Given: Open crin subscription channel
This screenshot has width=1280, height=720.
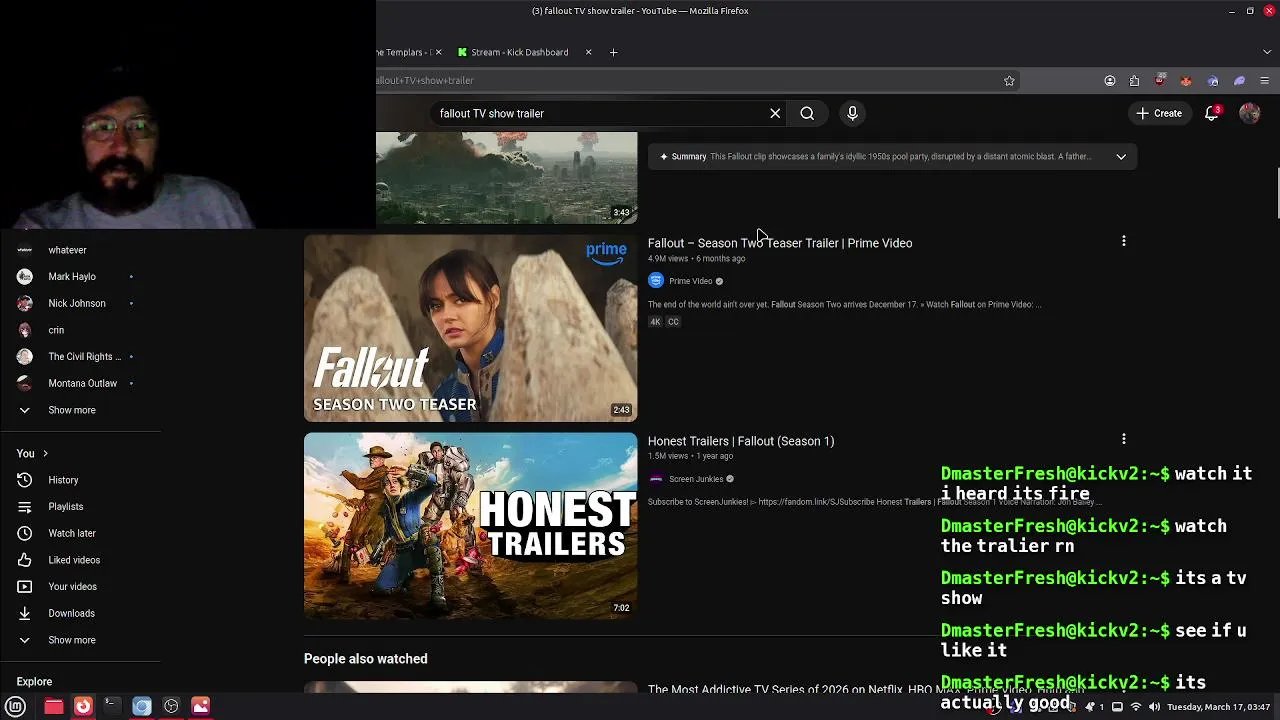Looking at the screenshot, I should [x=56, y=330].
